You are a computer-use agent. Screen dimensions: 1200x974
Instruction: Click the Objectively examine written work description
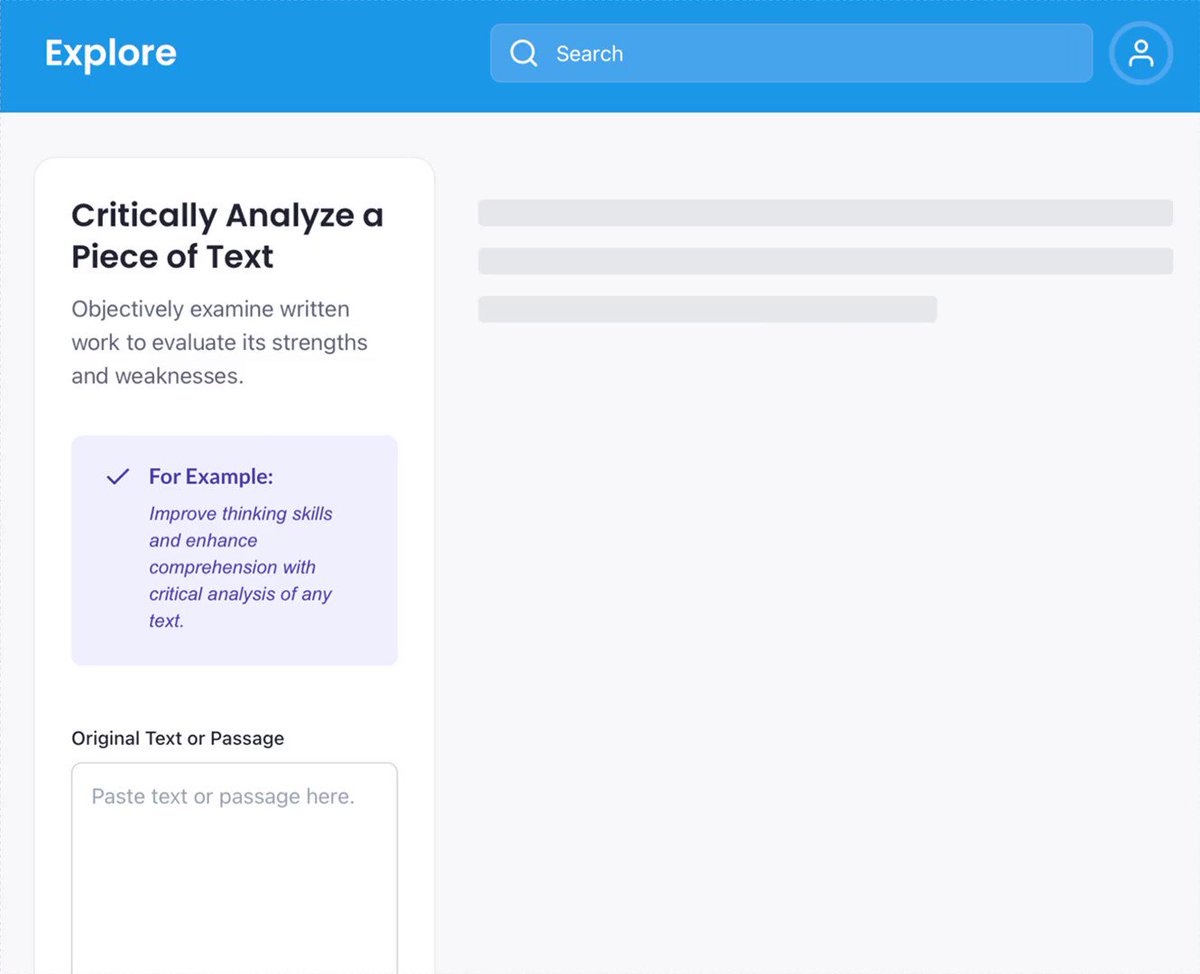pos(220,343)
